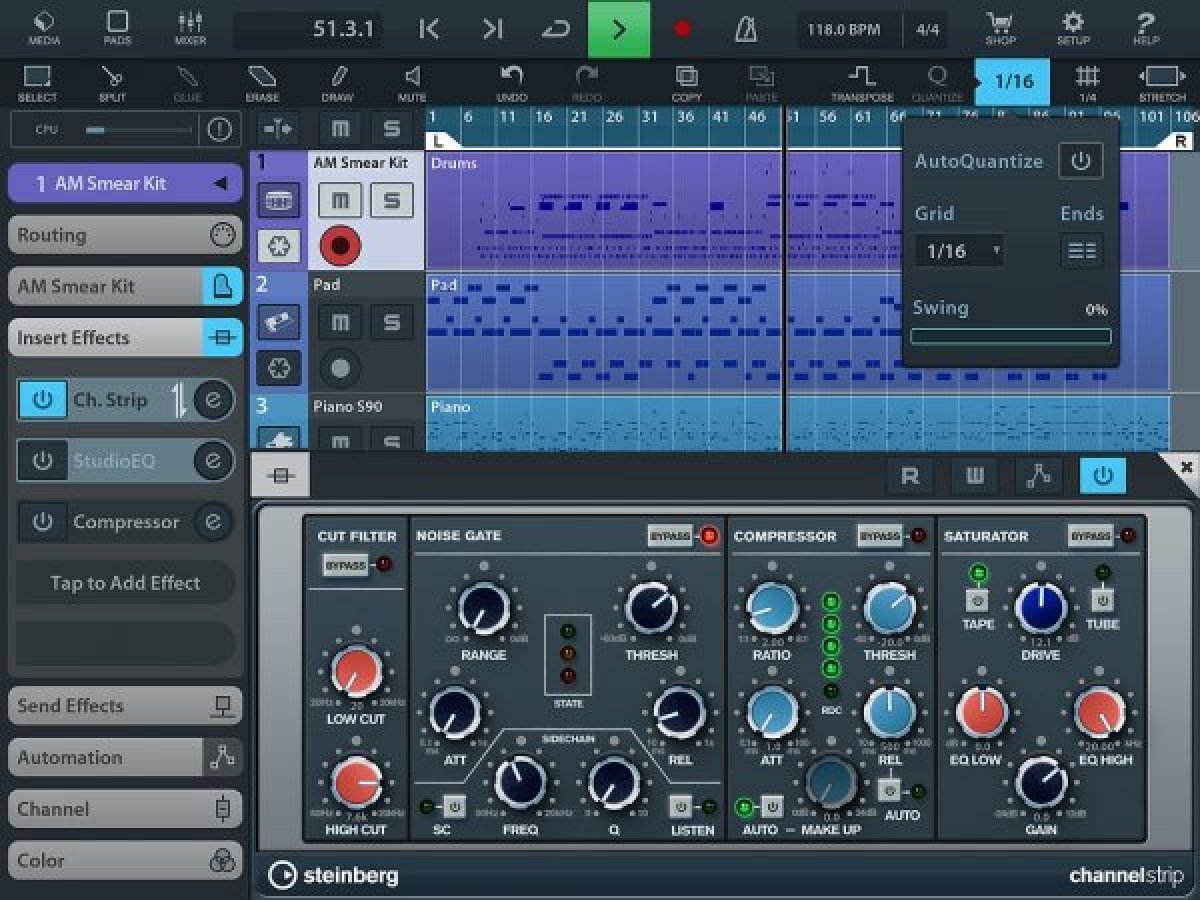Change the 4/4 time signature
Screen dimensions: 1200x900
coord(927,30)
